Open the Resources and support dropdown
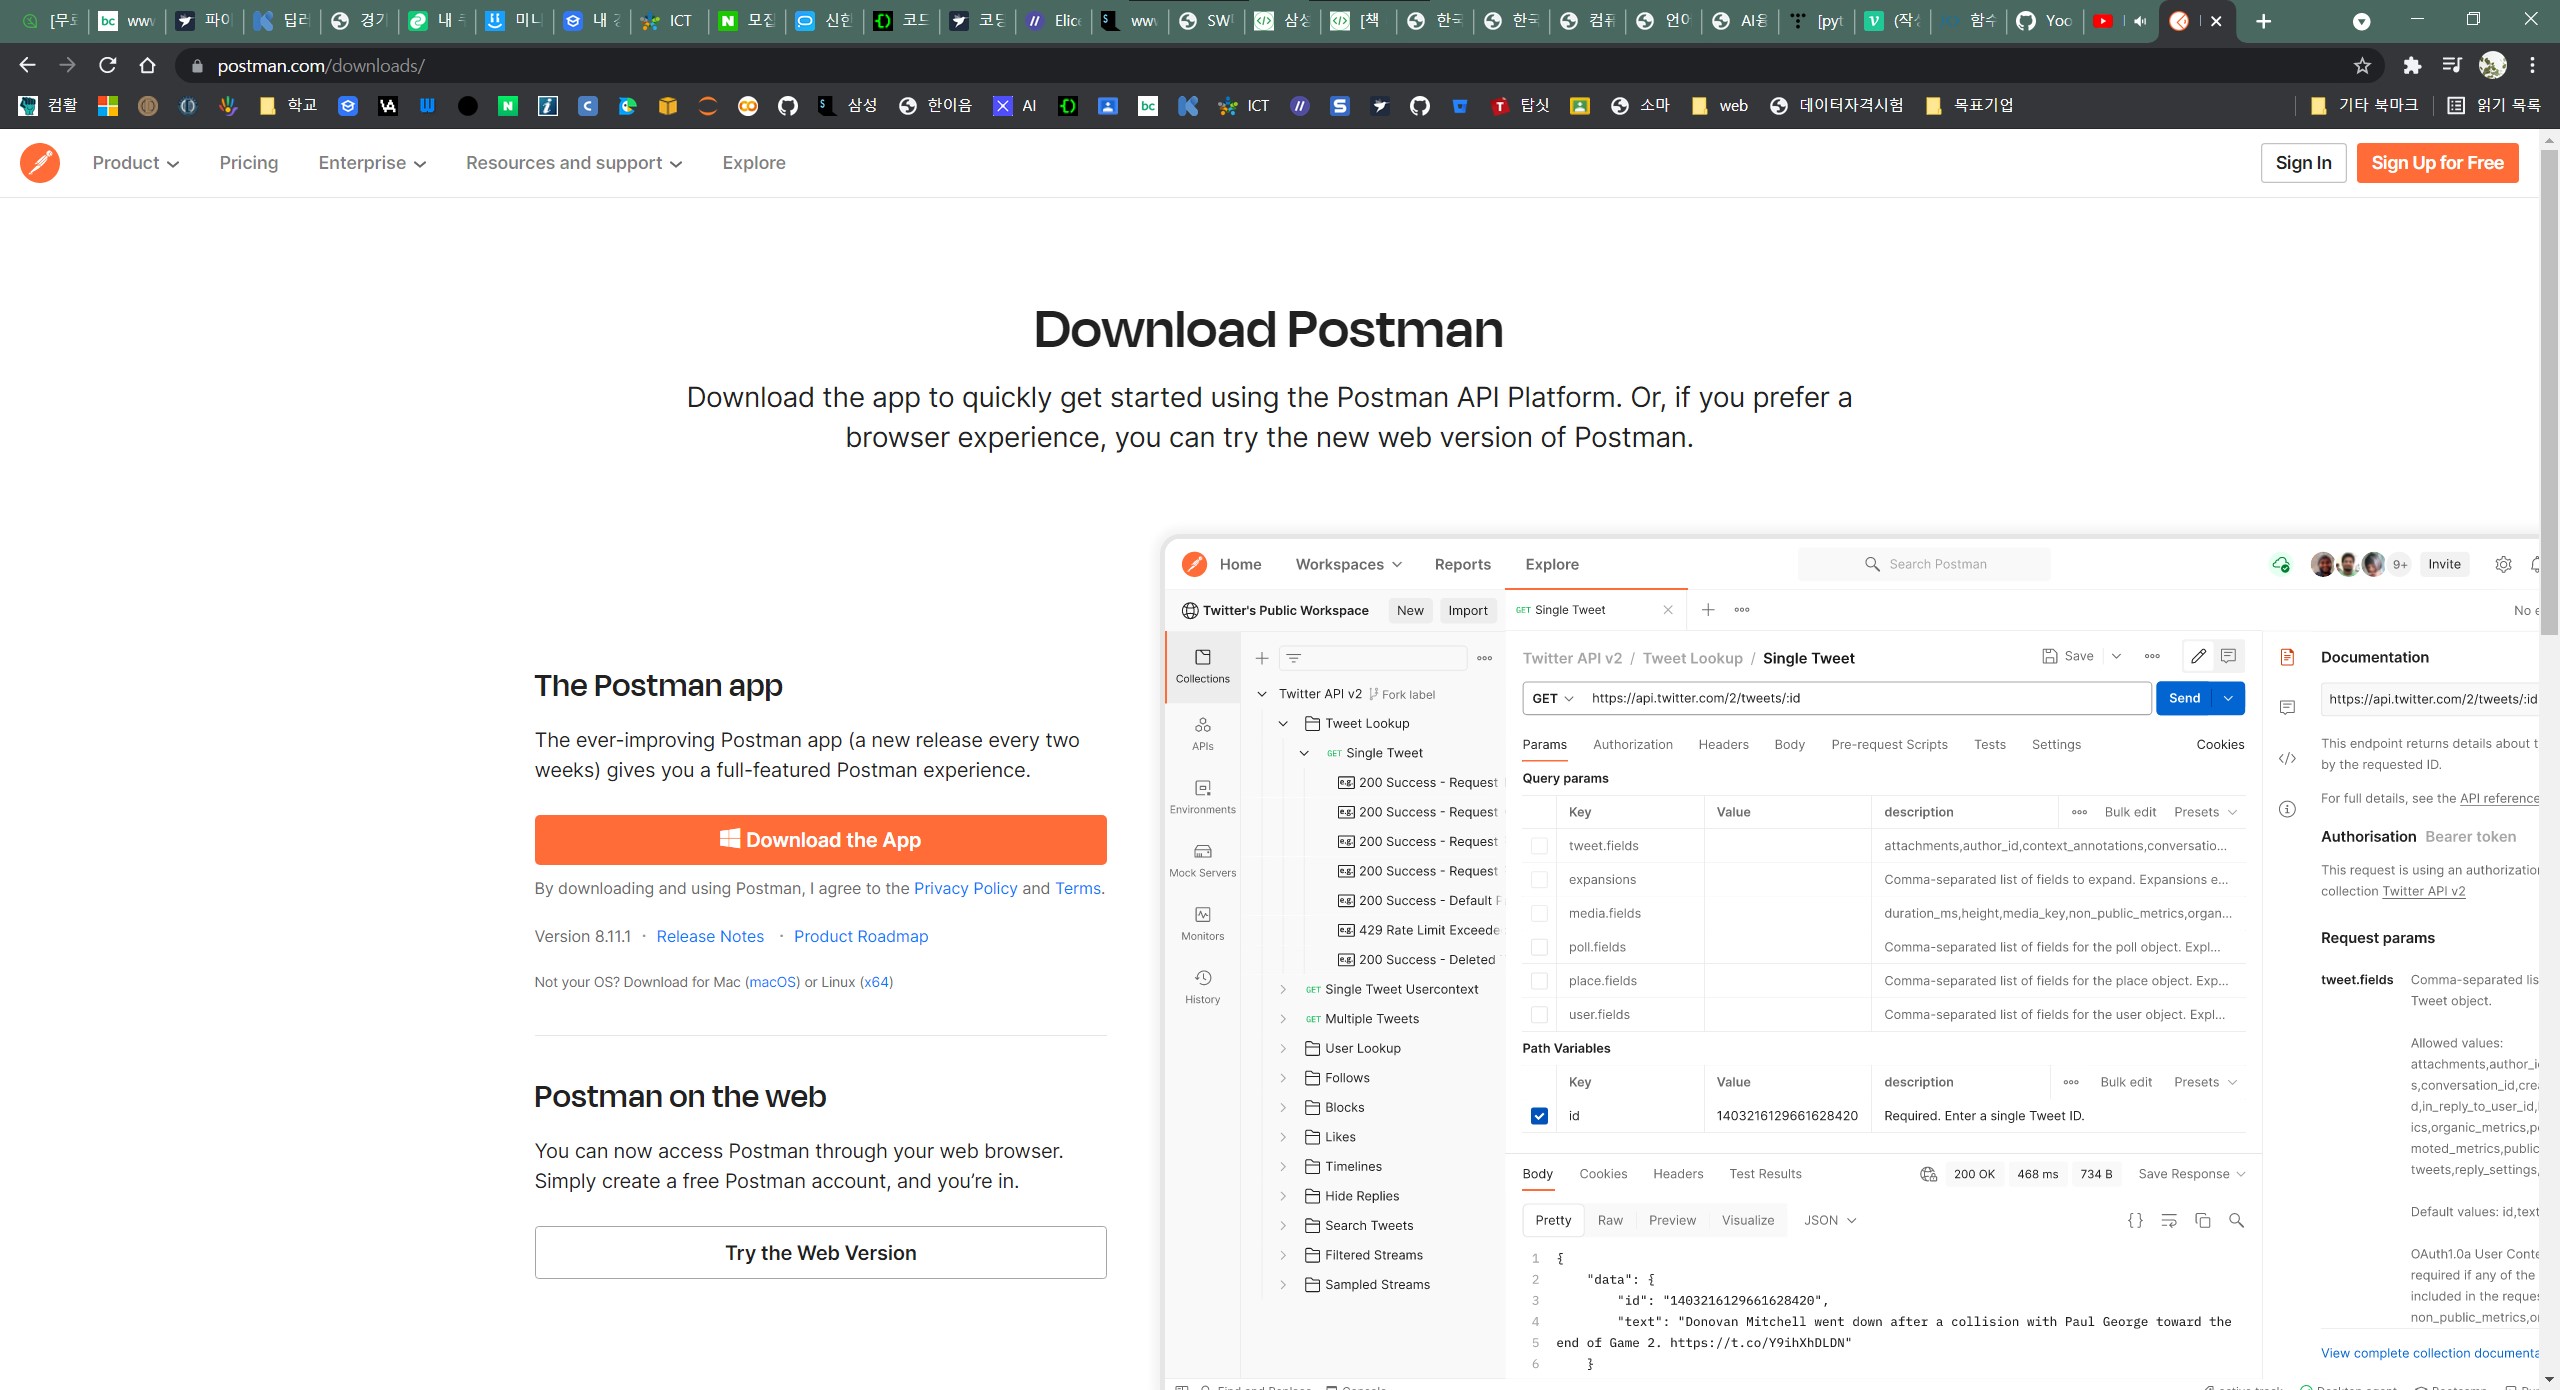This screenshot has width=2560, height=1390. pos(573,163)
